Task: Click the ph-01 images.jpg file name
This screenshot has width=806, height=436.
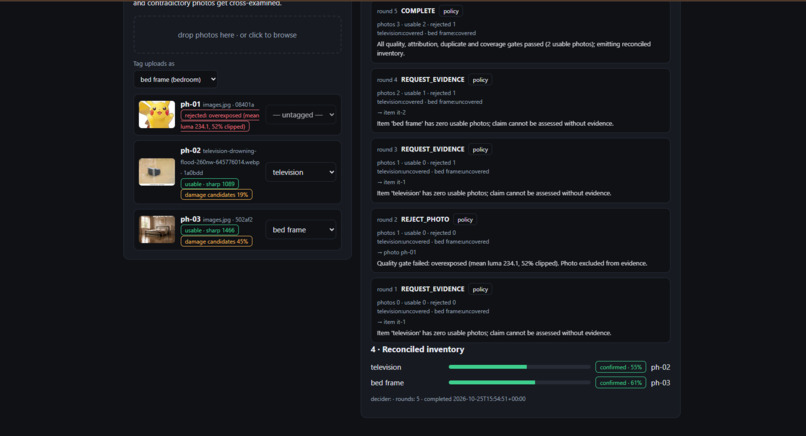Action: (x=217, y=105)
